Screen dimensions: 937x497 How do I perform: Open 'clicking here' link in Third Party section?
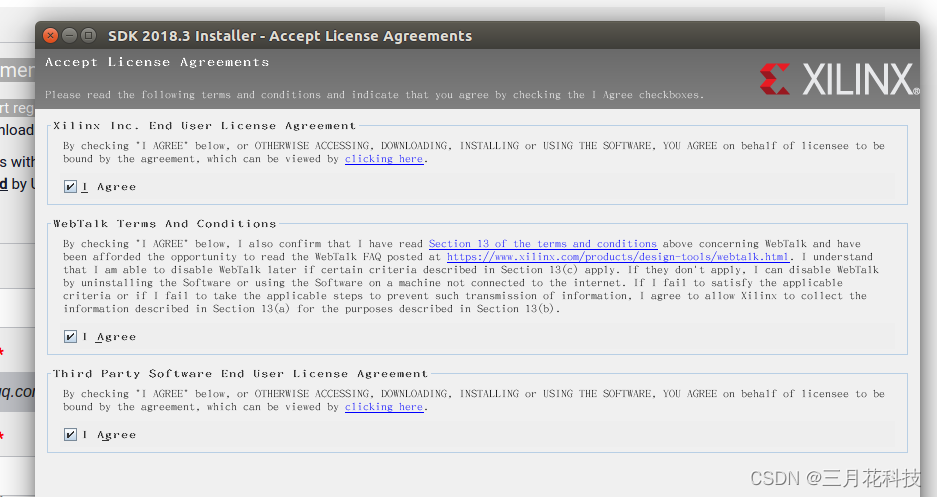coord(384,407)
